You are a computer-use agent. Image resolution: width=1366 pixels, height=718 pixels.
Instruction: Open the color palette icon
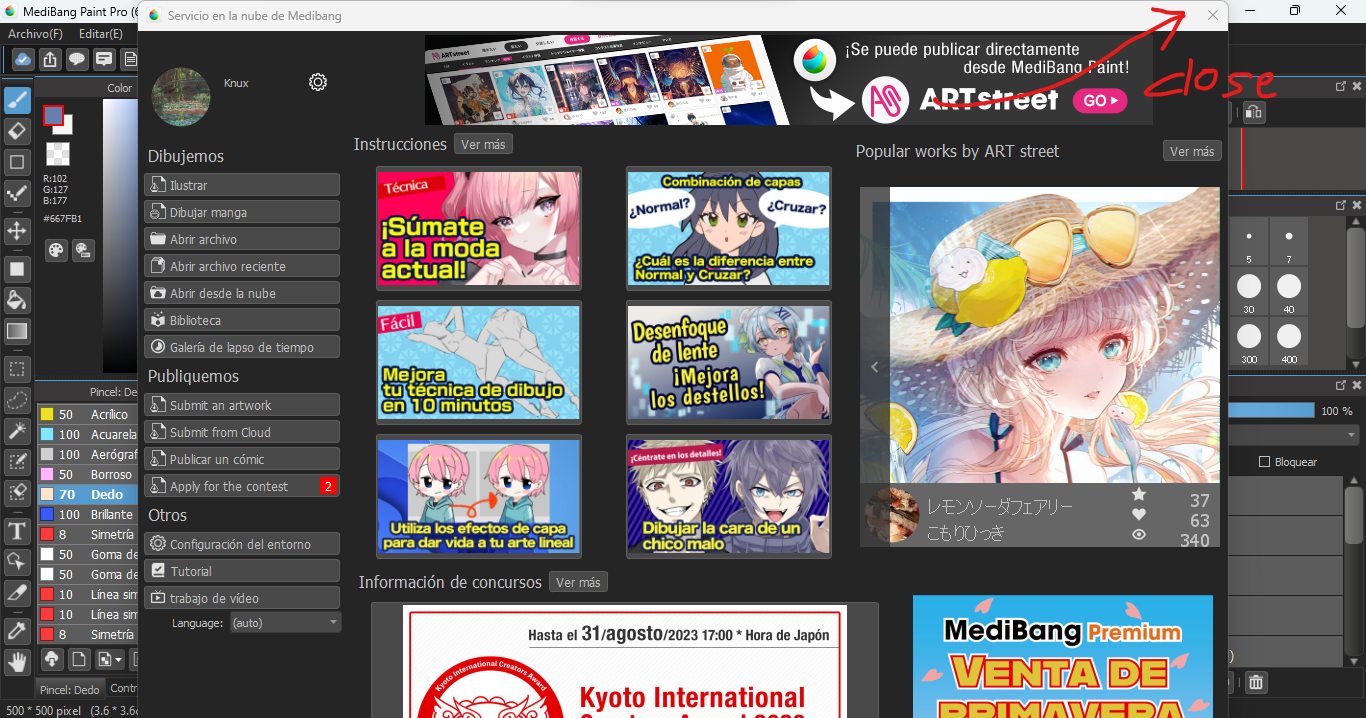click(56, 250)
